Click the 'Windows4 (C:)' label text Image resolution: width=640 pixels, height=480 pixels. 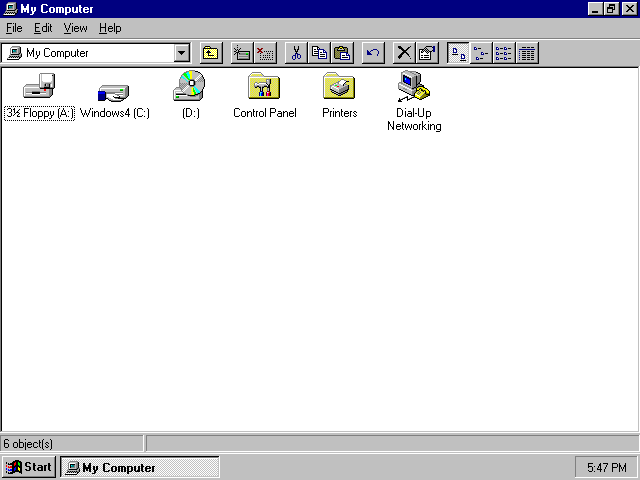[115, 113]
